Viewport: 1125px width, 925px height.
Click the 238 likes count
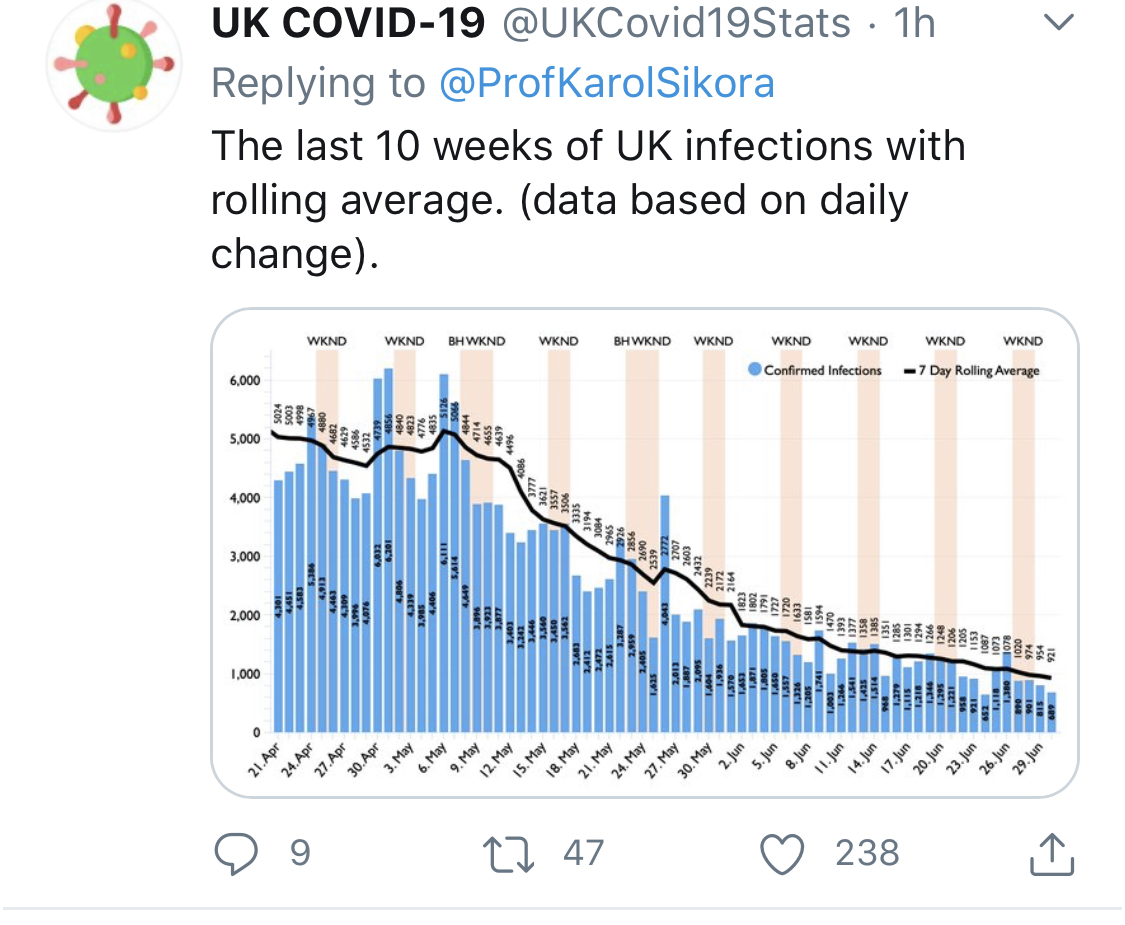[x=867, y=853]
